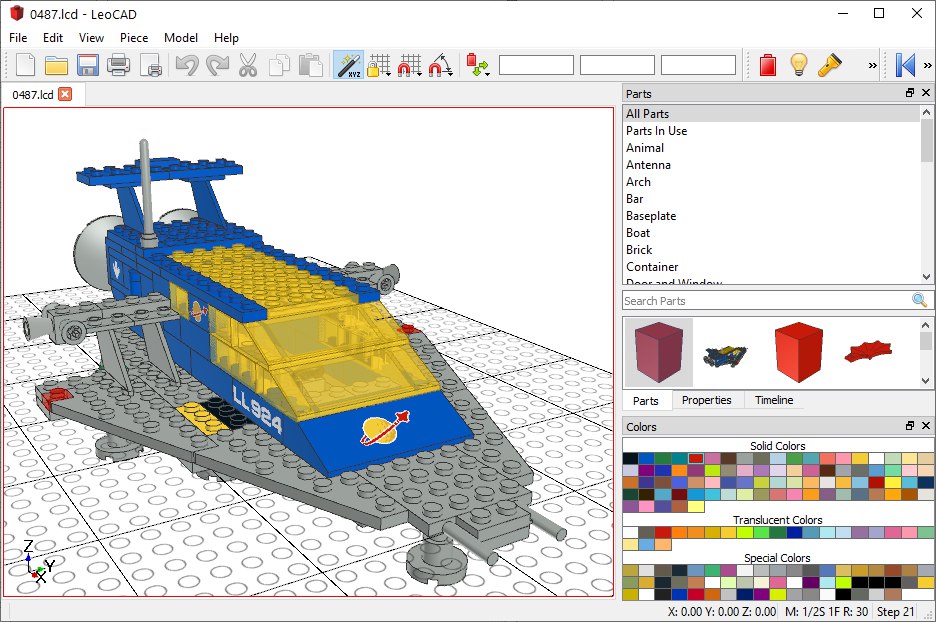
Task: Select the Container category
Action: [x=771, y=267]
